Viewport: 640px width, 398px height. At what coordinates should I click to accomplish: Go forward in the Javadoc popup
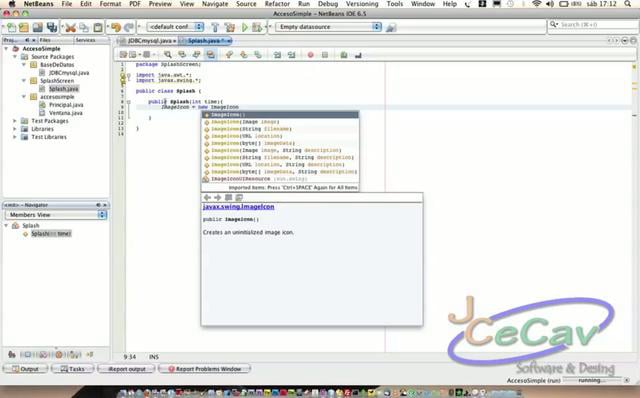[218, 198]
